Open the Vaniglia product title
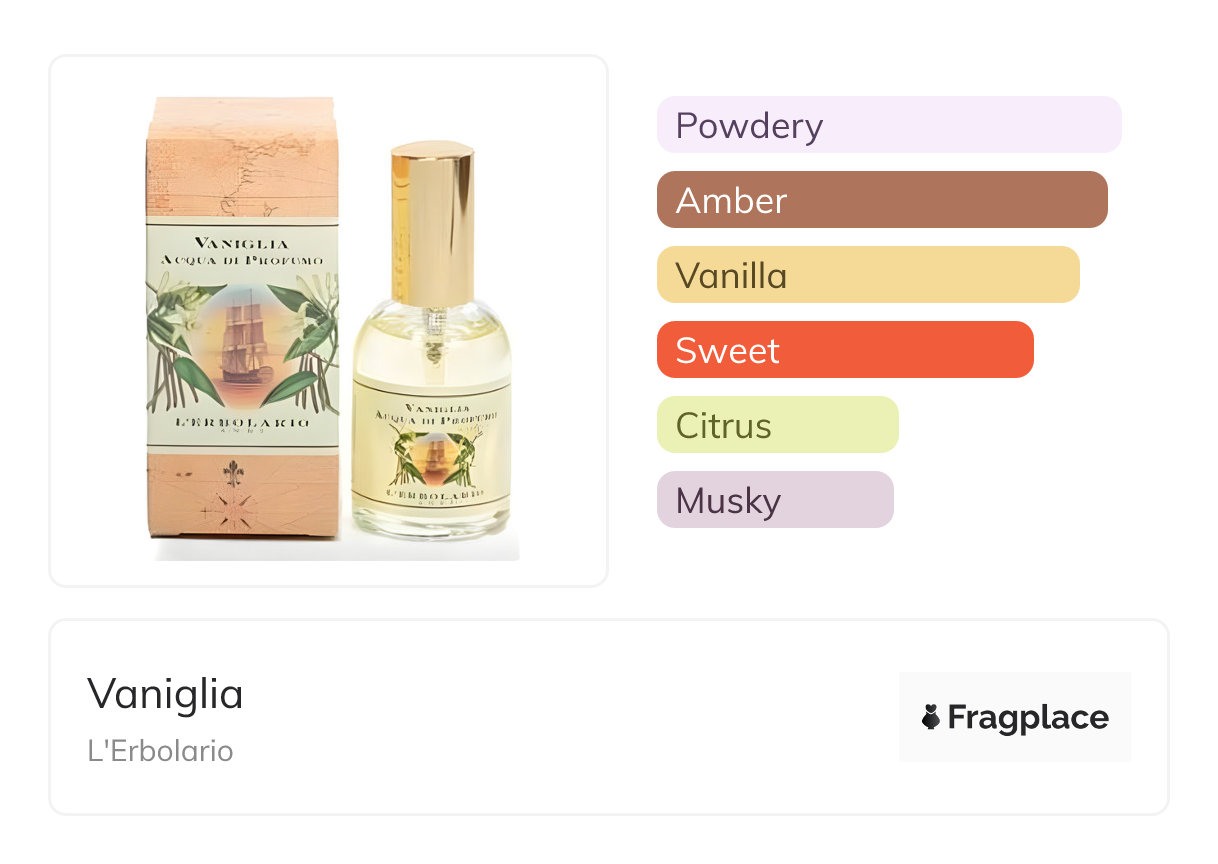Image resolution: width=1218 pixels, height=864 pixels. 165,693
